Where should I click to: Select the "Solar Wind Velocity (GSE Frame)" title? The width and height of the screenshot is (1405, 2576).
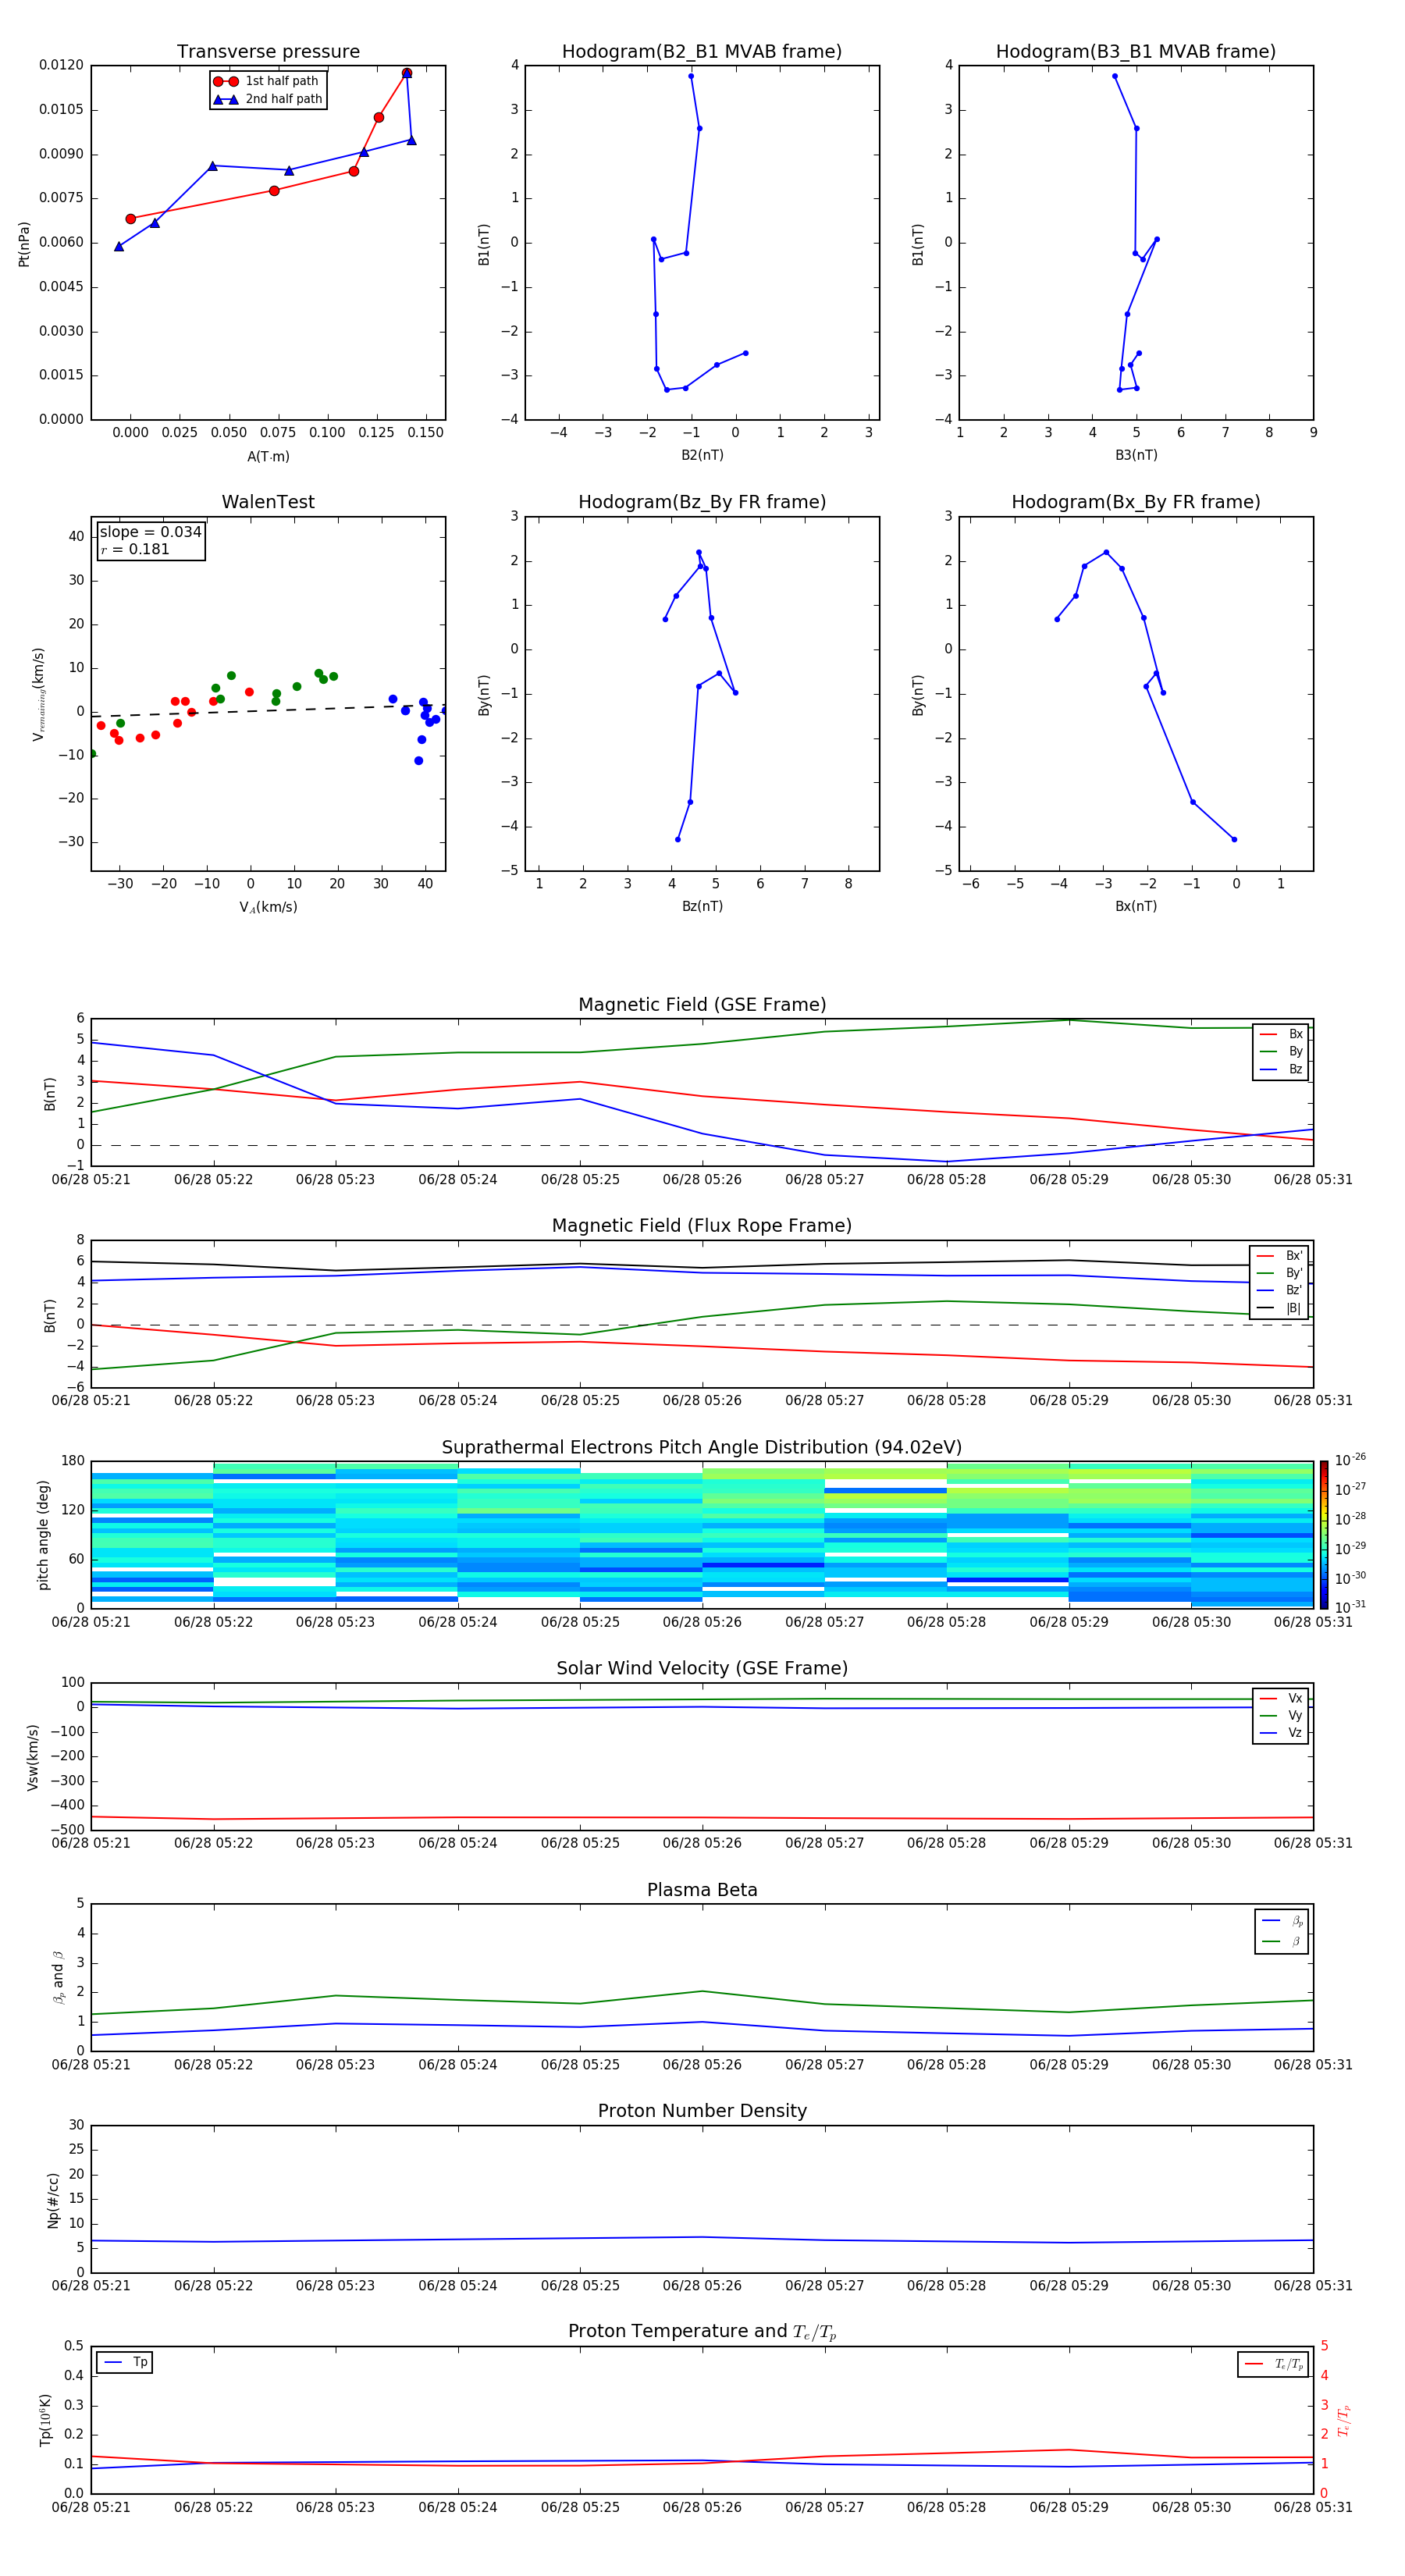[x=702, y=1669]
